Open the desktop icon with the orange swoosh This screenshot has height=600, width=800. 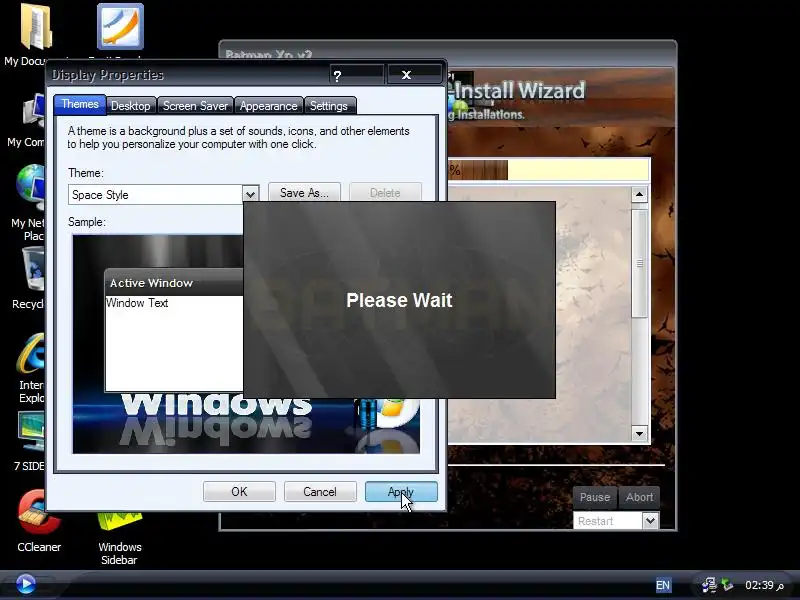pyautogui.click(x=120, y=27)
